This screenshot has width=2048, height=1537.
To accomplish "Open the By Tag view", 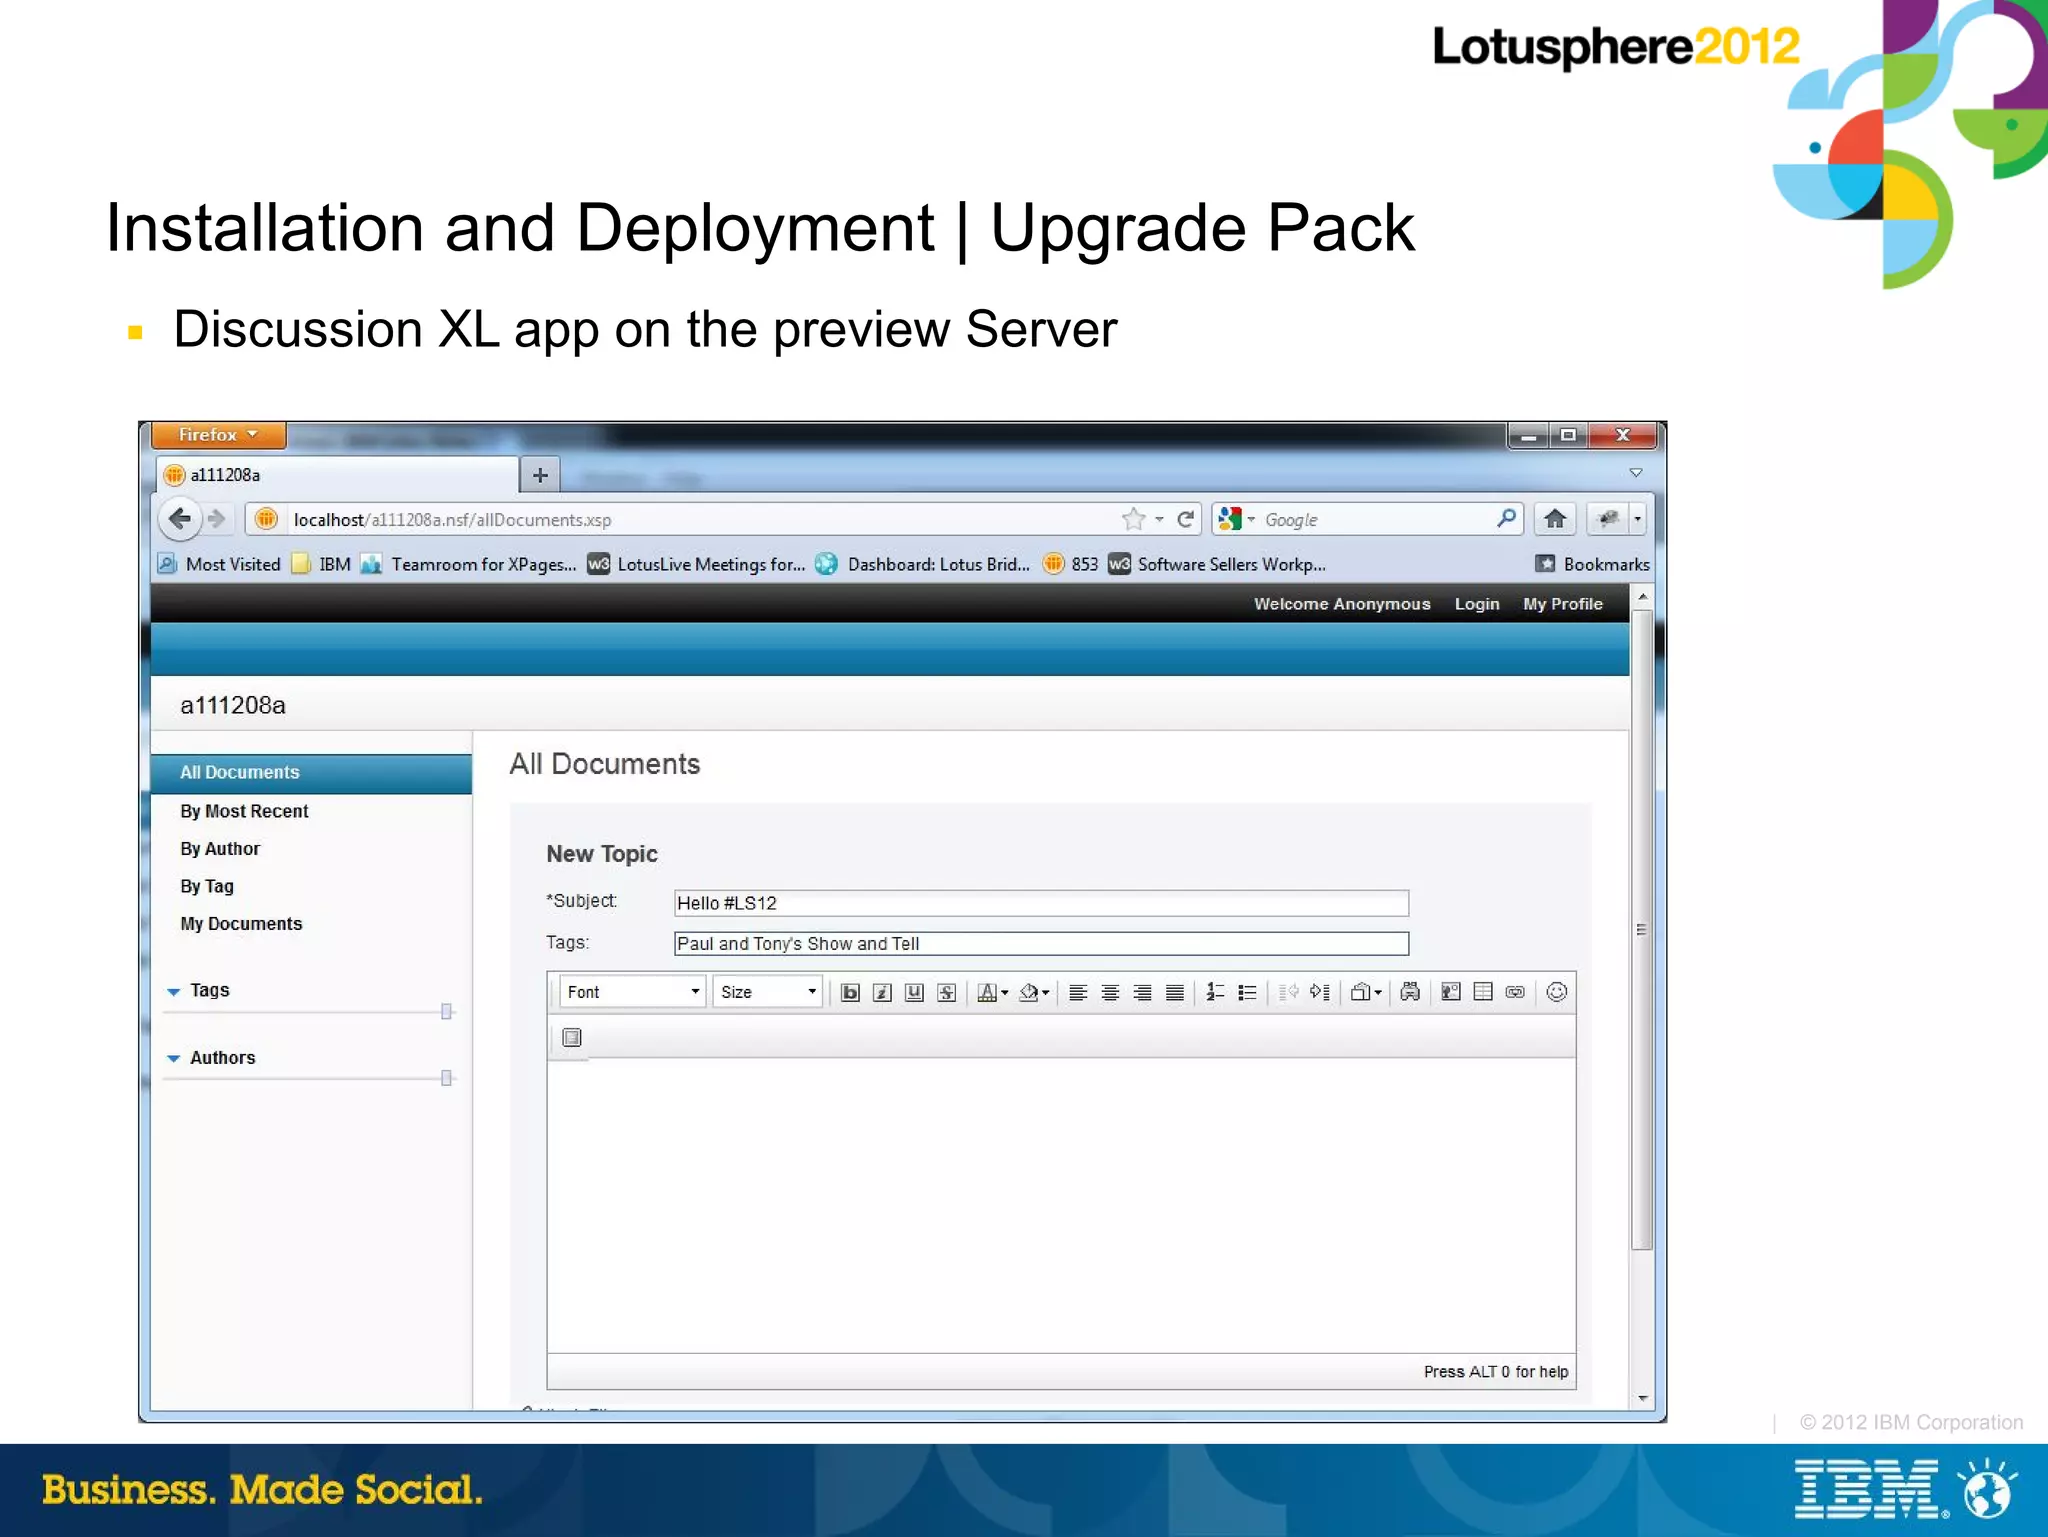I will pos(207,886).
